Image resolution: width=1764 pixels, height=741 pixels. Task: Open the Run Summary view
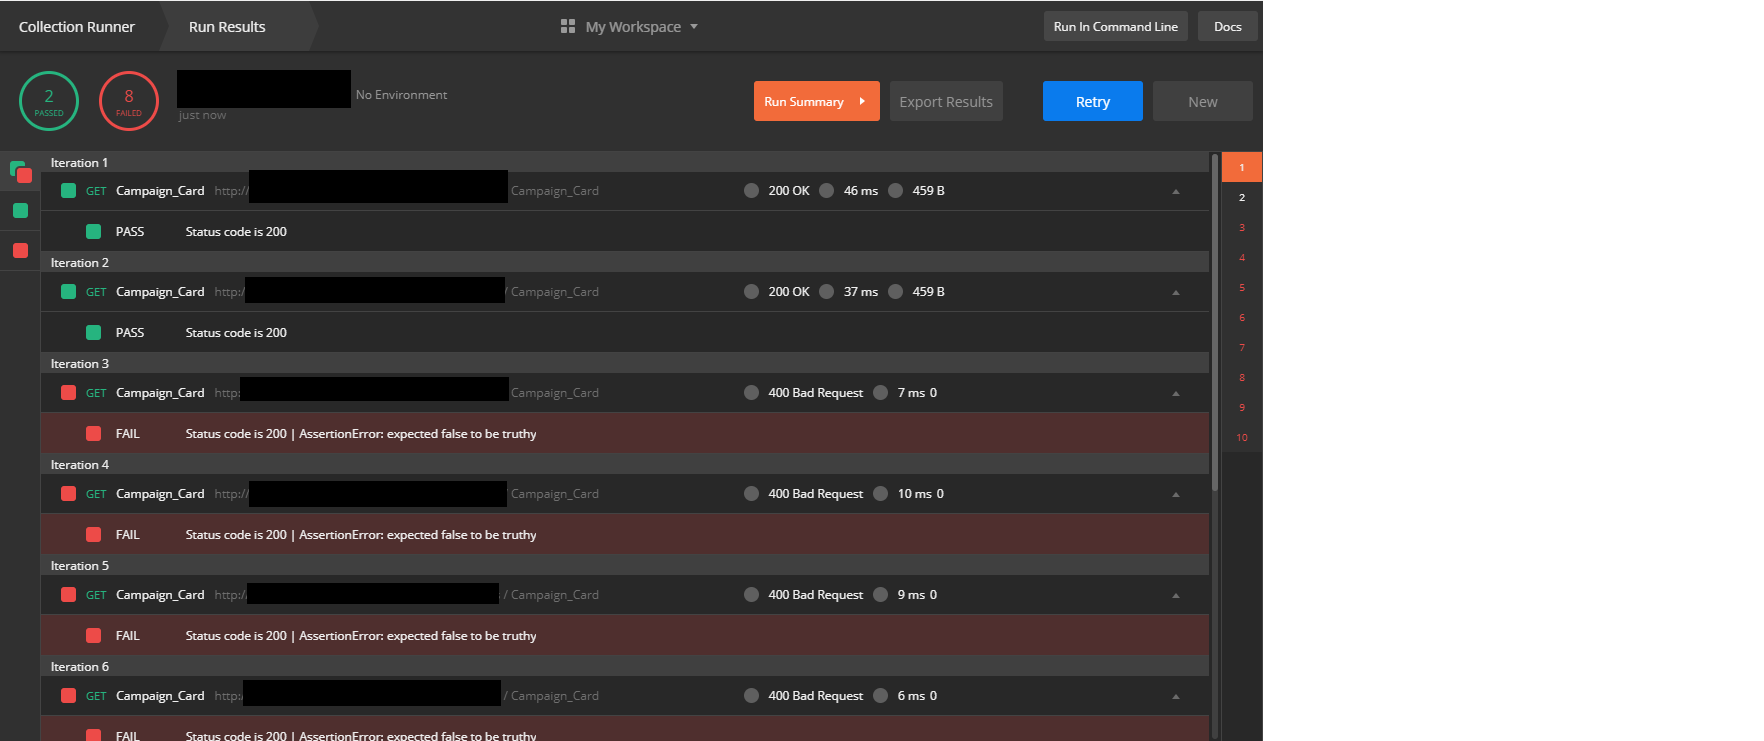tap(817, 101)
